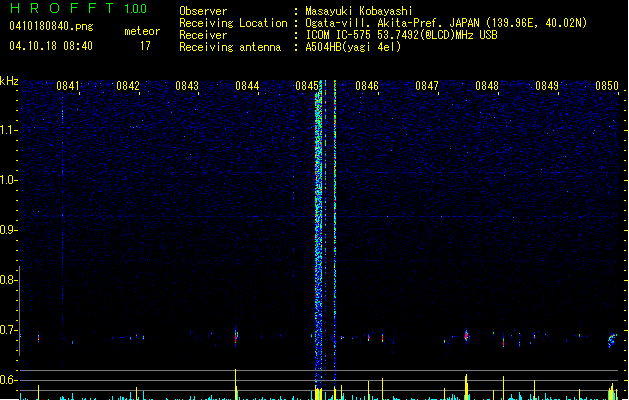The image size is (629, 400).
Task: Click the 0.9 kHz axis label
Action: (8, 230)
